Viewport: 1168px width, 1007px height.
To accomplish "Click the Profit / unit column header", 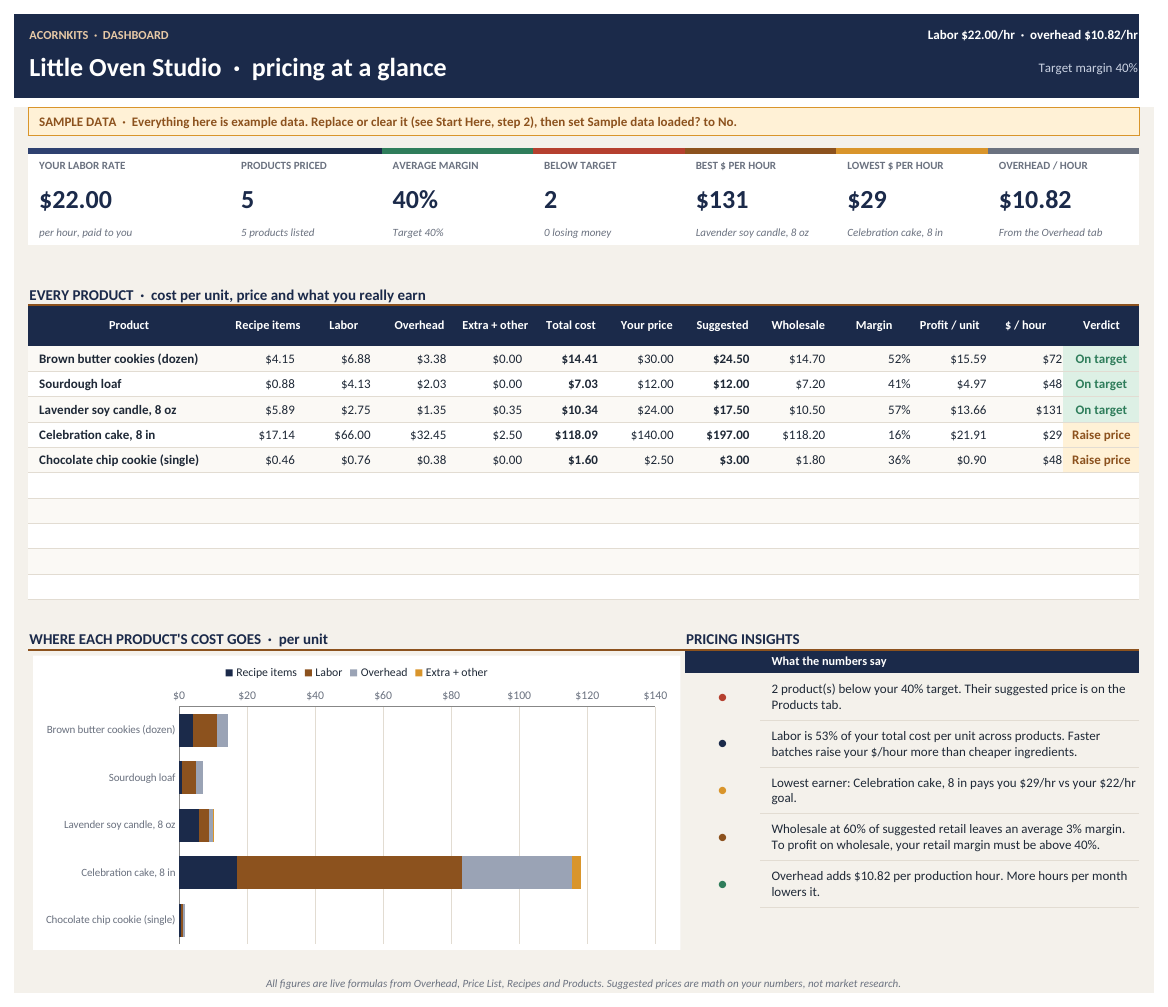I will click(949, 325).
